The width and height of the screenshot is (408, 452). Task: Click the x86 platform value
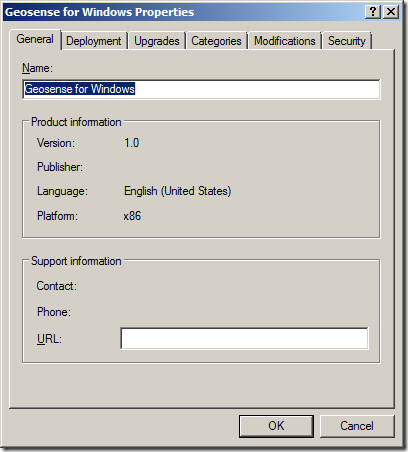[132, 216]
